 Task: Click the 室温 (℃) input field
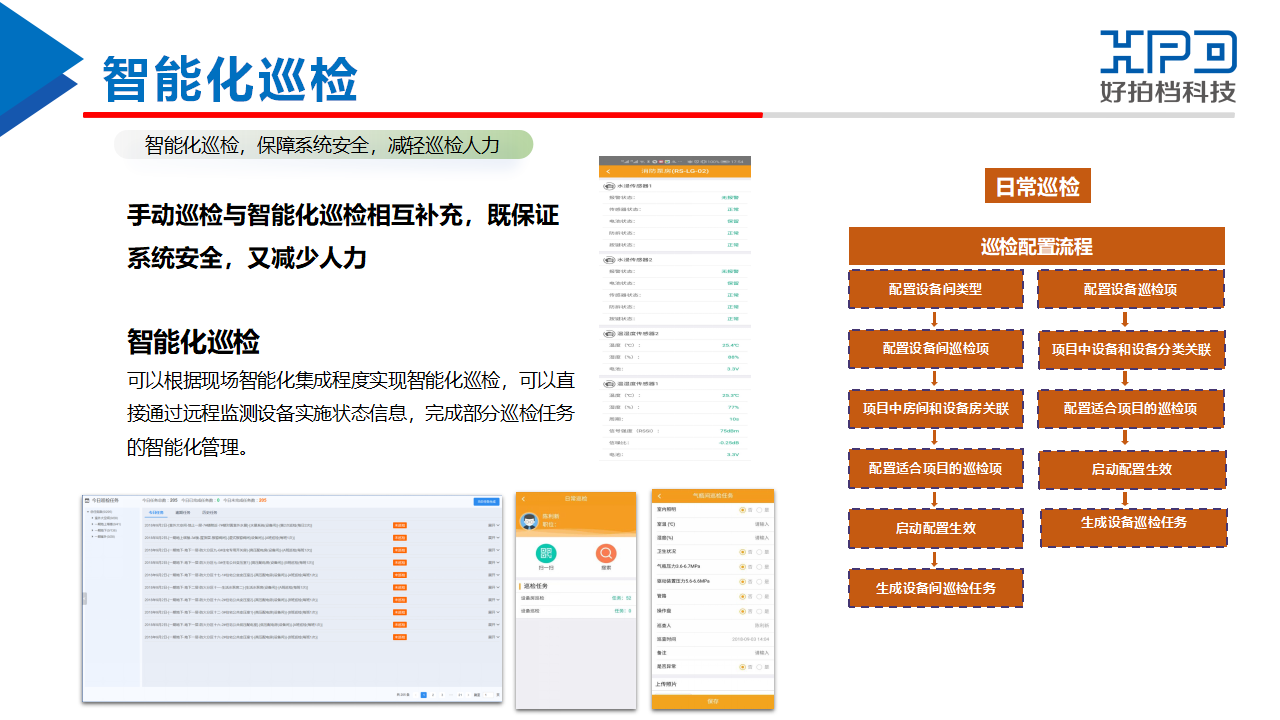pyautogui.click(x=762, y=524)
